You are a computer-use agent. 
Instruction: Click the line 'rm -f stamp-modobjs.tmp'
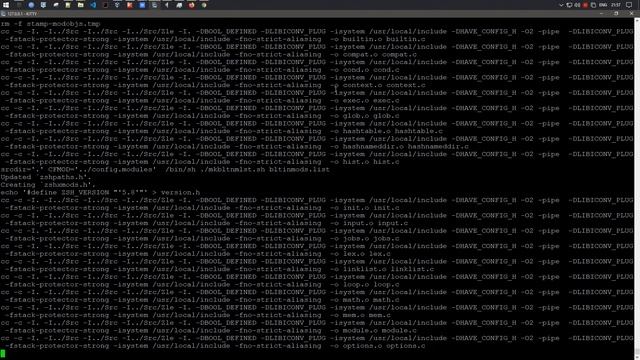(51, 24)
